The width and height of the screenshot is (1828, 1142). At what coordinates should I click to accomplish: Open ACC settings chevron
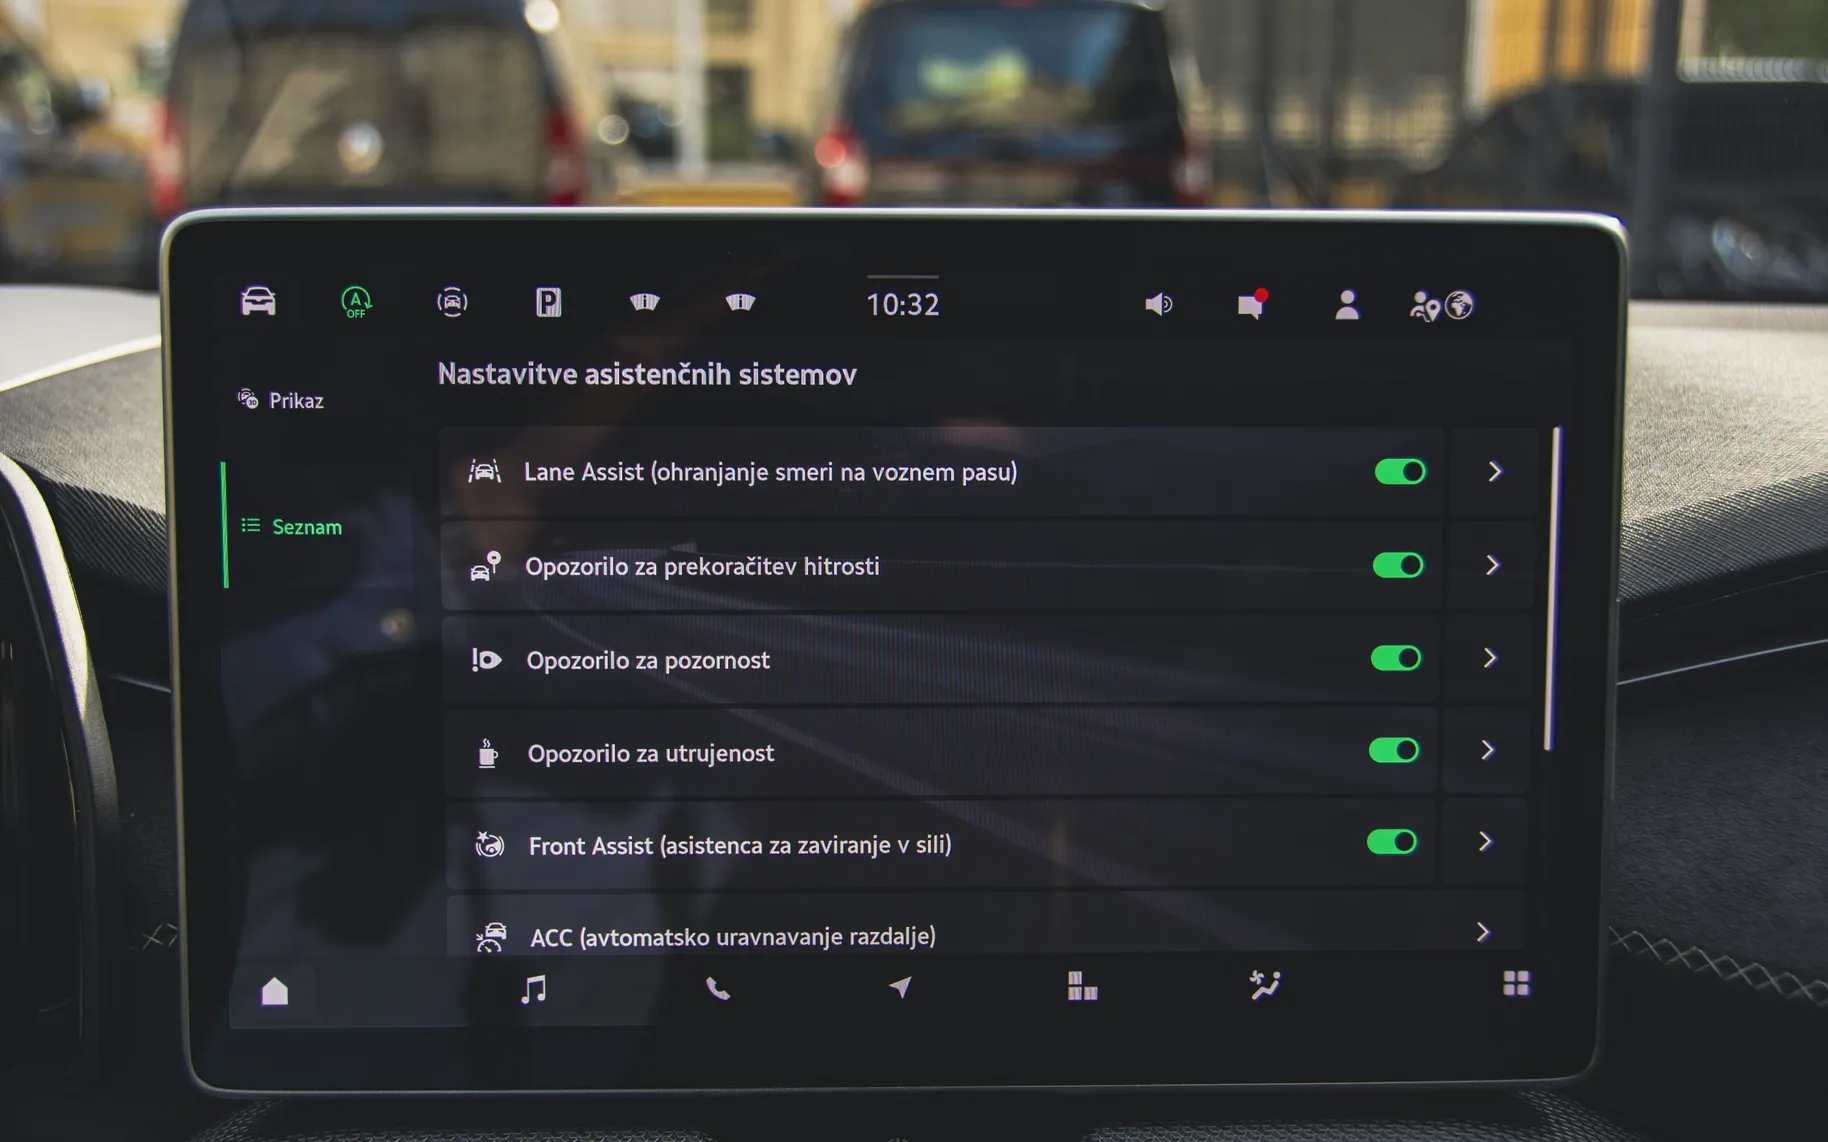1483,932
